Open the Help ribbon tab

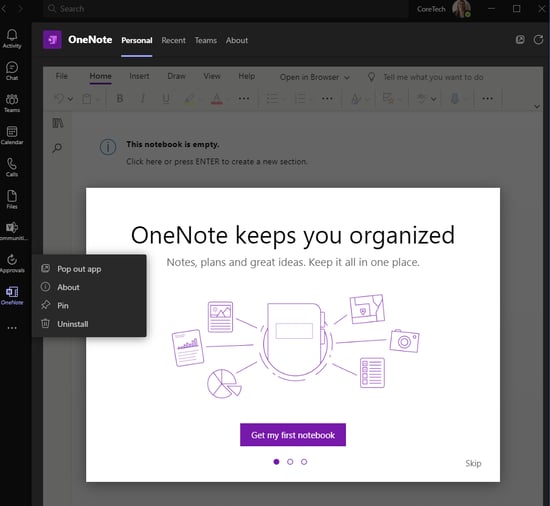247,76
